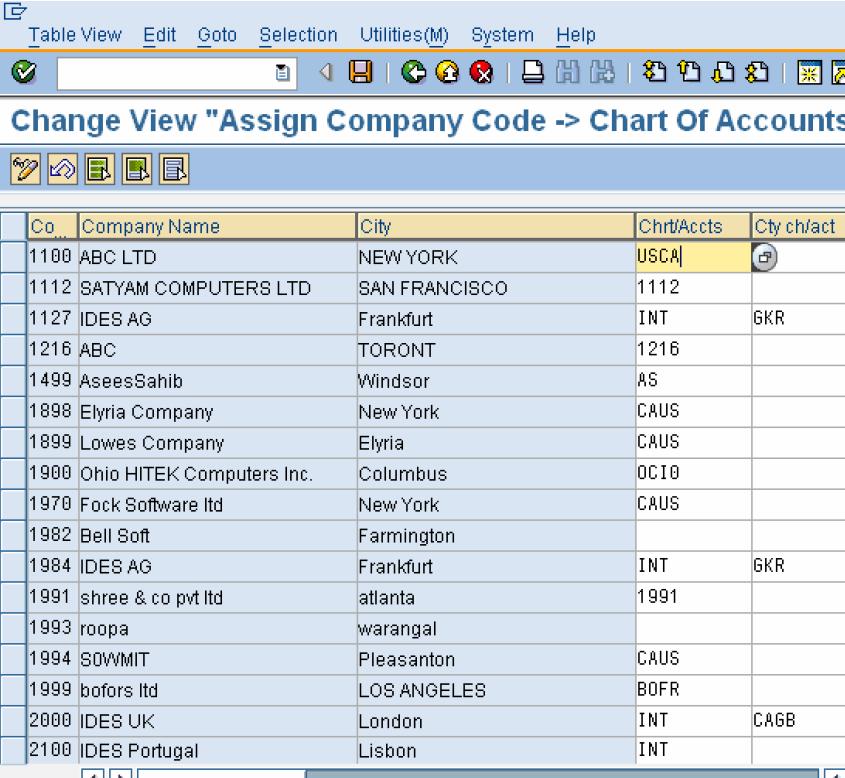Select row for company code 1100
The image size is (845, 778).
[x=13, y=256]
